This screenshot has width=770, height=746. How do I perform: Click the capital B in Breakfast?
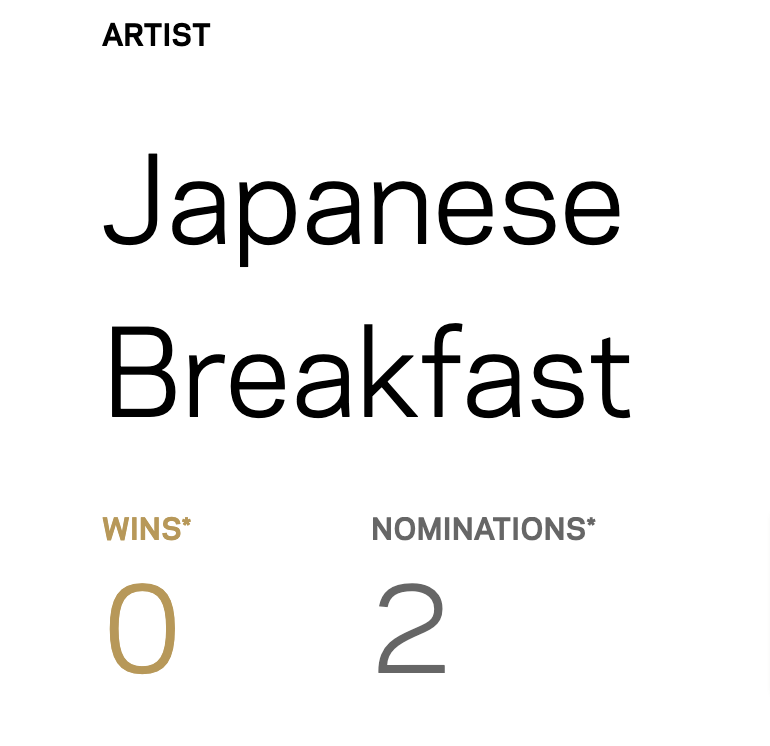tap(139, 372)
